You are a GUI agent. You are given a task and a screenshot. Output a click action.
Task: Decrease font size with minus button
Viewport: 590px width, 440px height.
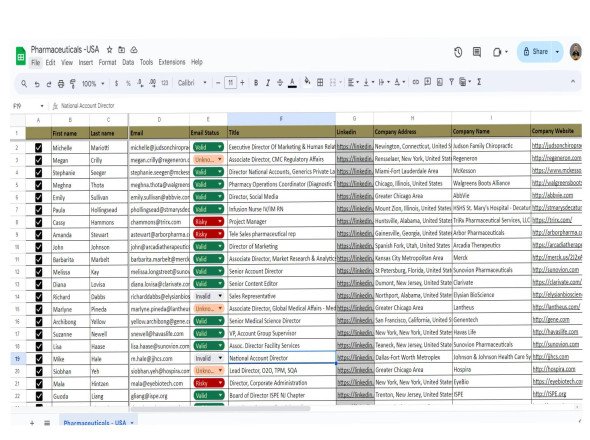pos(218,83)
